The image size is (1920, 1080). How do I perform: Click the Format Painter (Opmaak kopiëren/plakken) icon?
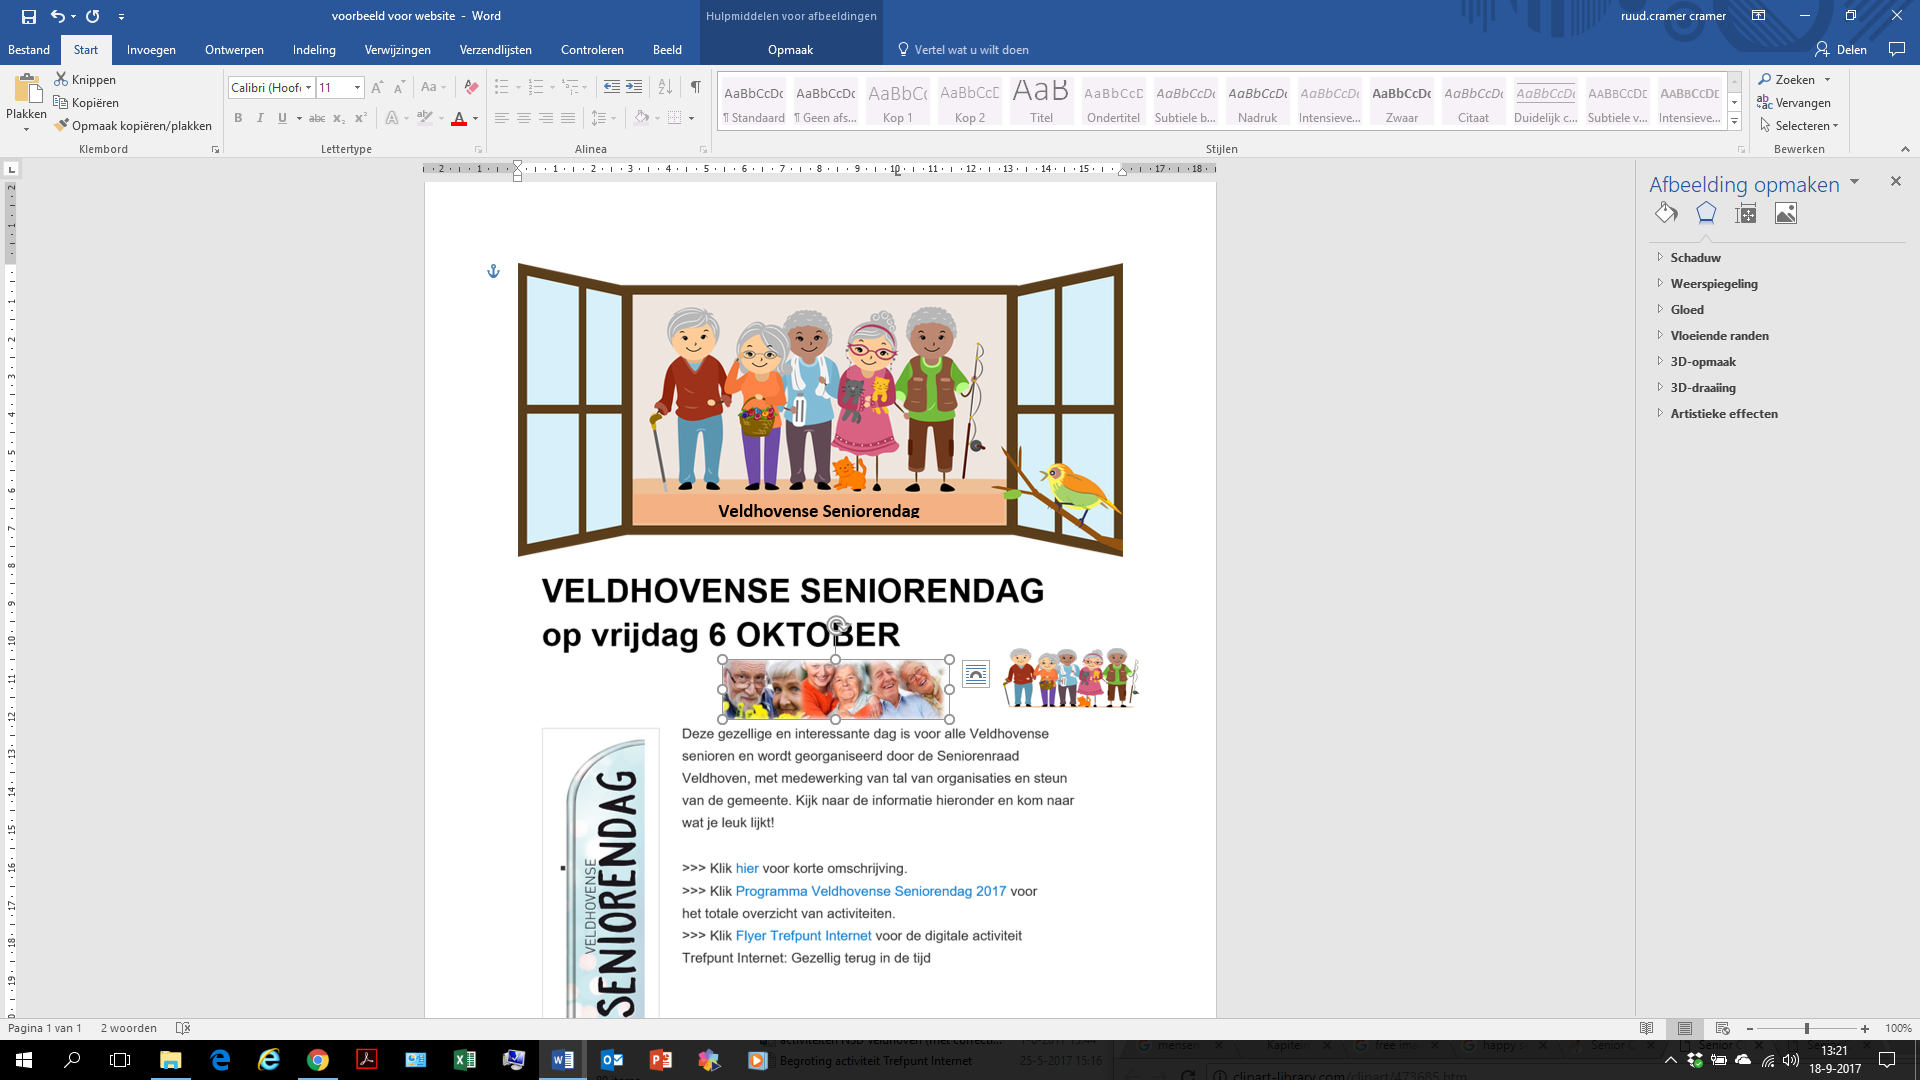click(x=62, y=126)
